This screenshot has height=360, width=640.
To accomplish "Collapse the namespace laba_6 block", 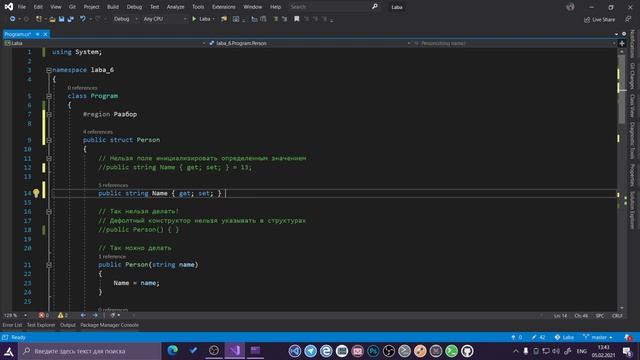I will click(49, 70).
